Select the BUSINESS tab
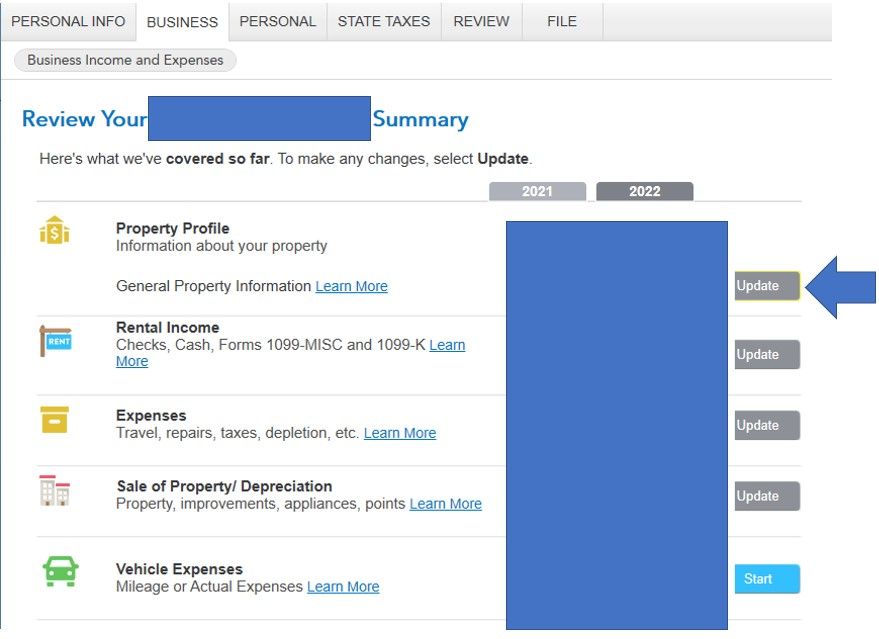879x639 pixels. coord(182,22)
